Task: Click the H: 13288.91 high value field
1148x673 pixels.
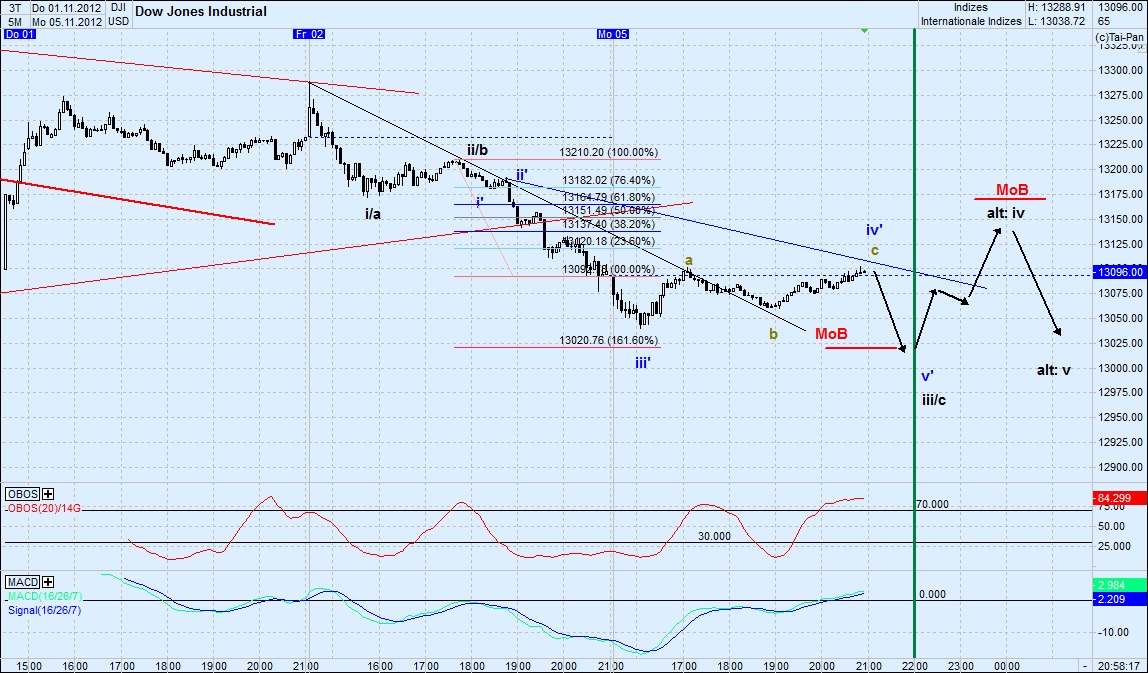Action: 1055,7
